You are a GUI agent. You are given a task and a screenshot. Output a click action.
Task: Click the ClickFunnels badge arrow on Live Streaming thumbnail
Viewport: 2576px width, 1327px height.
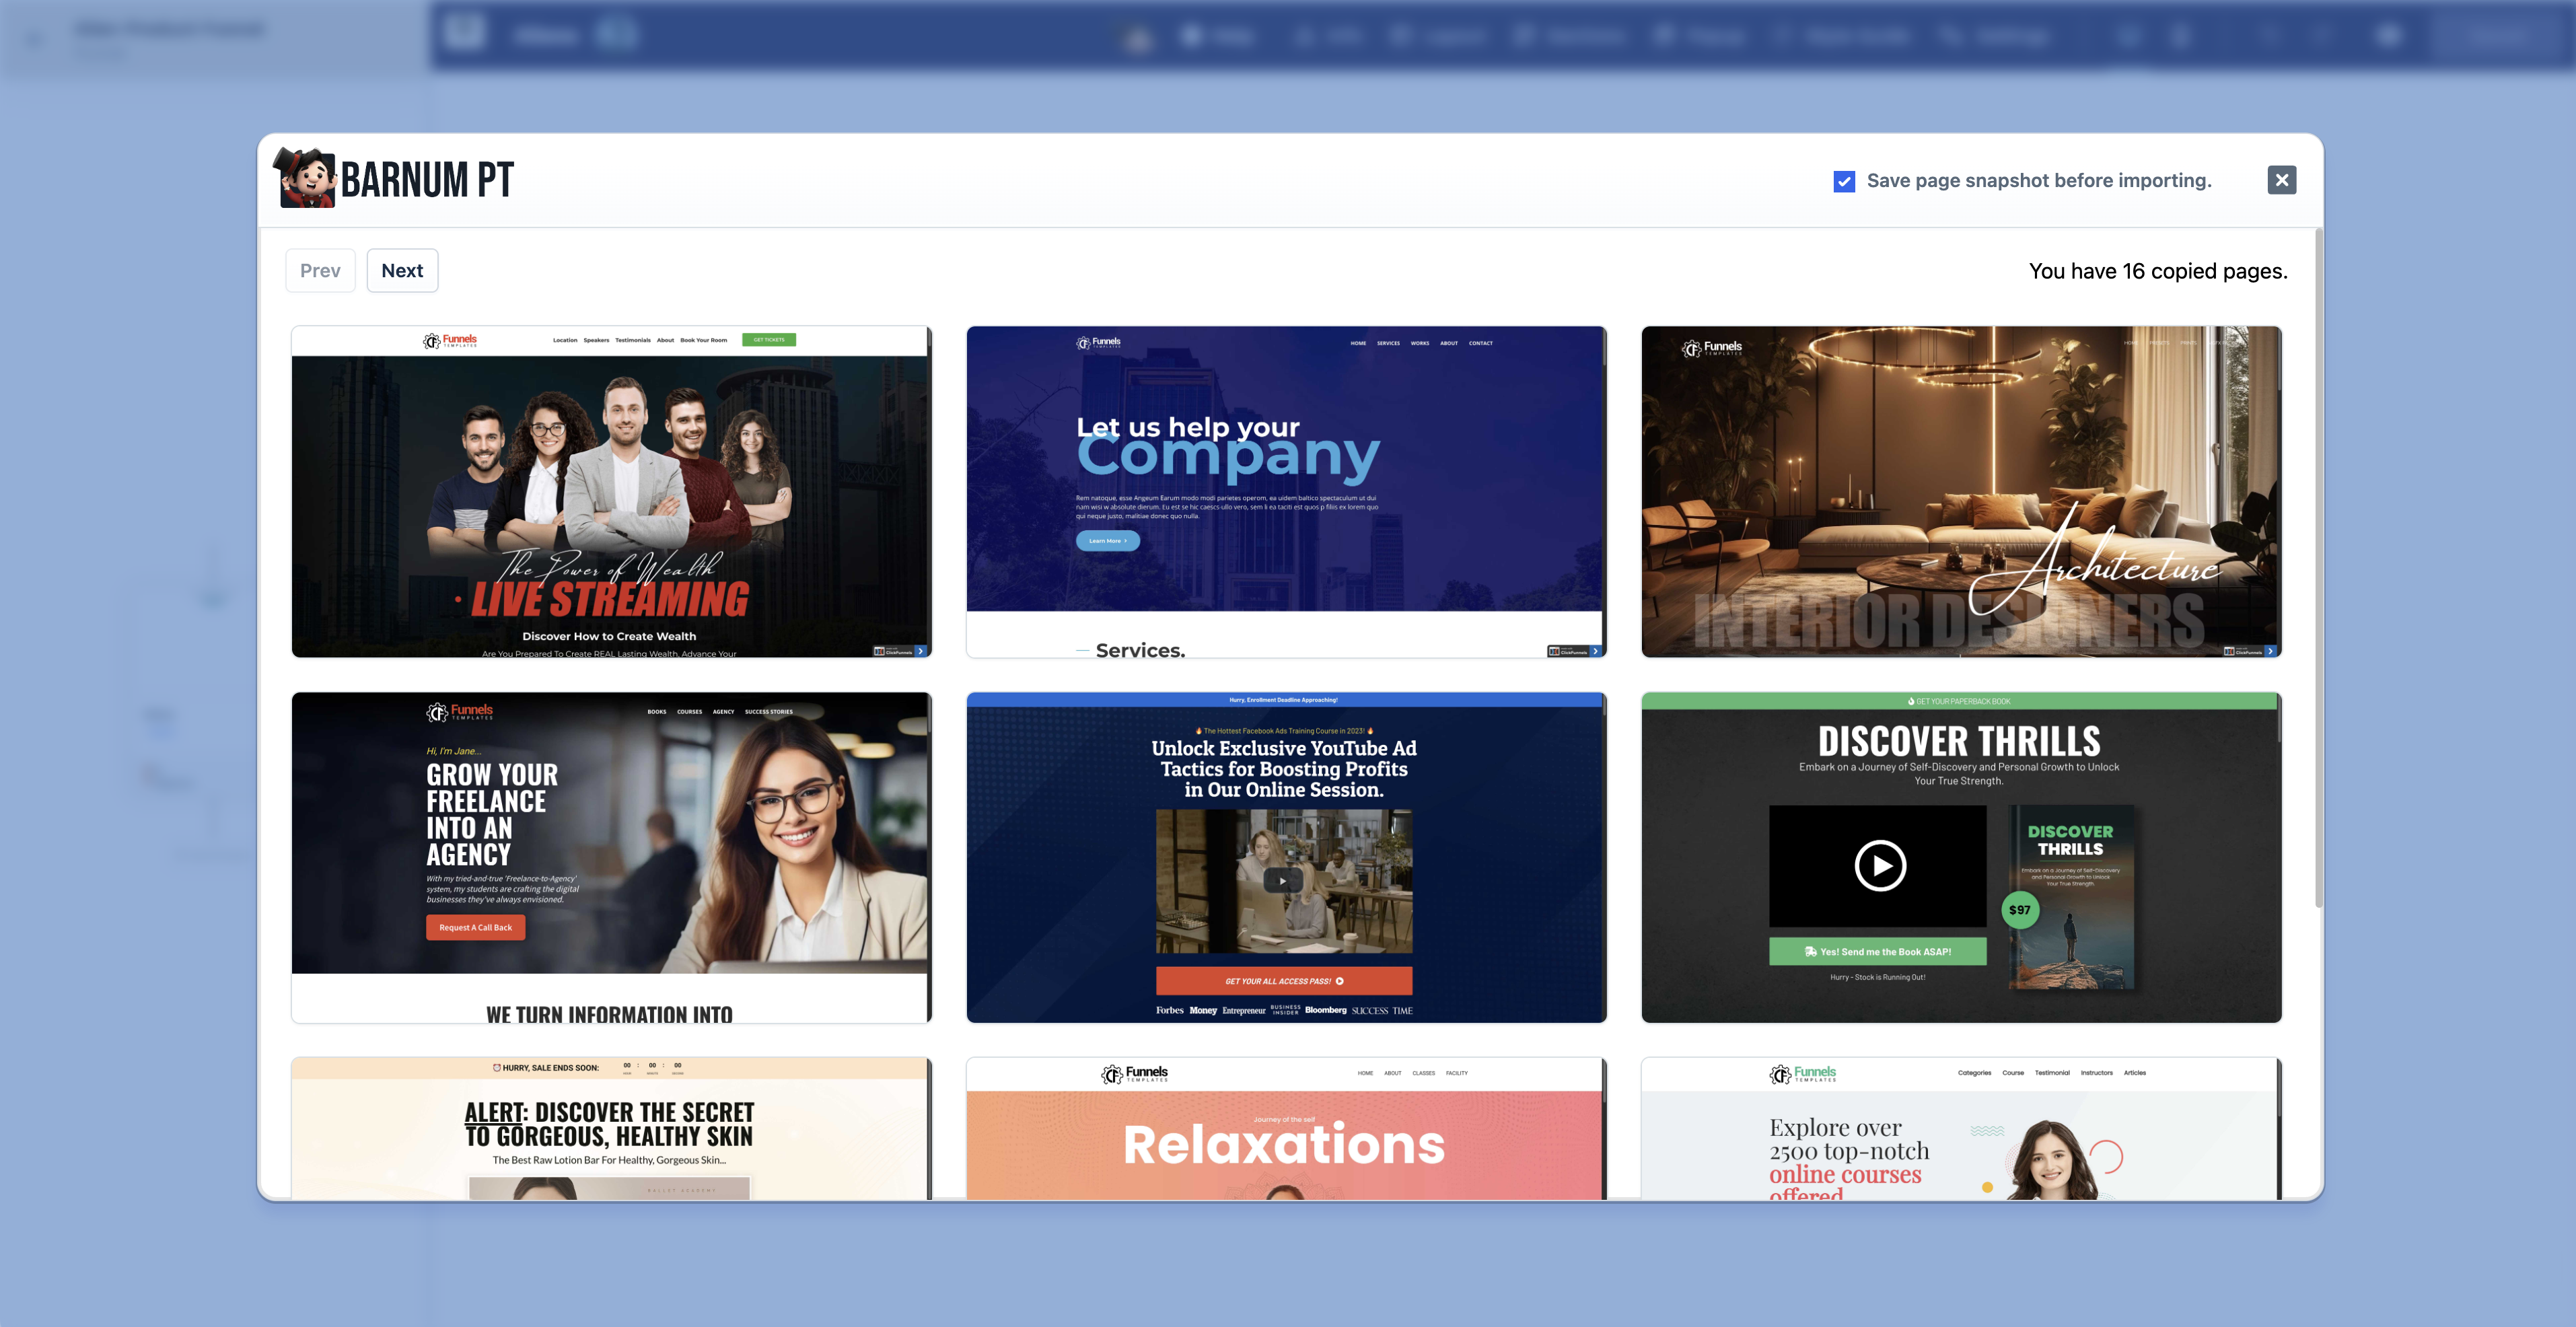pyautogui.click(x=921, y=651)
